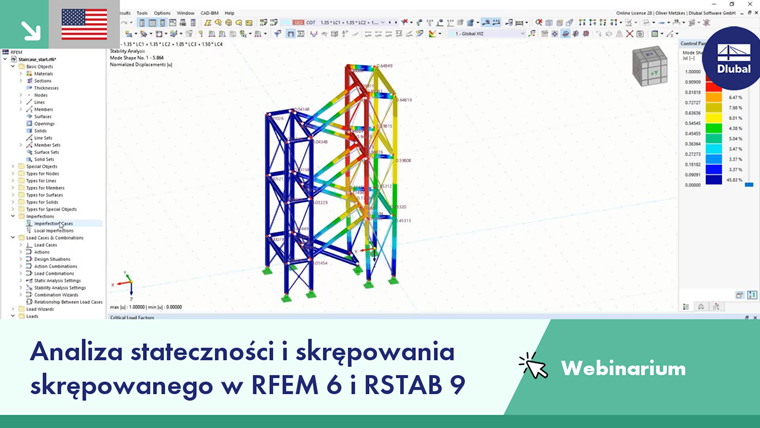Click the magnifier with red X icon
The width and height of the screenshot is (760, 428).
[x=538, y=22]
